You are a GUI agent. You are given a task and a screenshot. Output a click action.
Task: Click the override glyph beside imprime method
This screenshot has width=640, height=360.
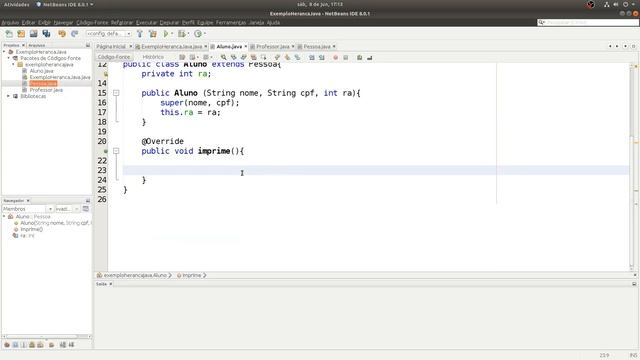pos(106,151)
